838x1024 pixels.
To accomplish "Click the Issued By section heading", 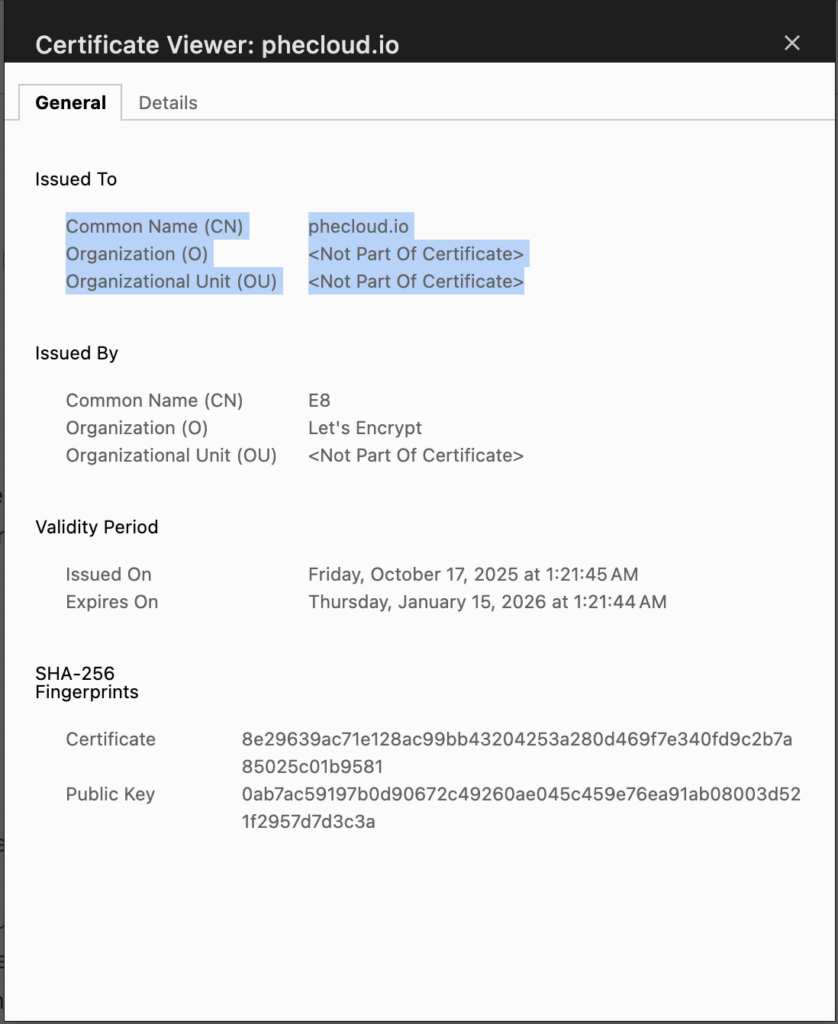I will (77, 354).
